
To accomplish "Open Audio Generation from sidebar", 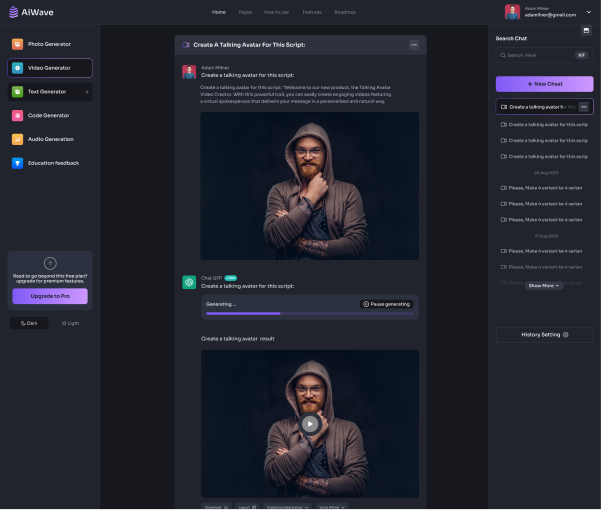I will (50, 139).
